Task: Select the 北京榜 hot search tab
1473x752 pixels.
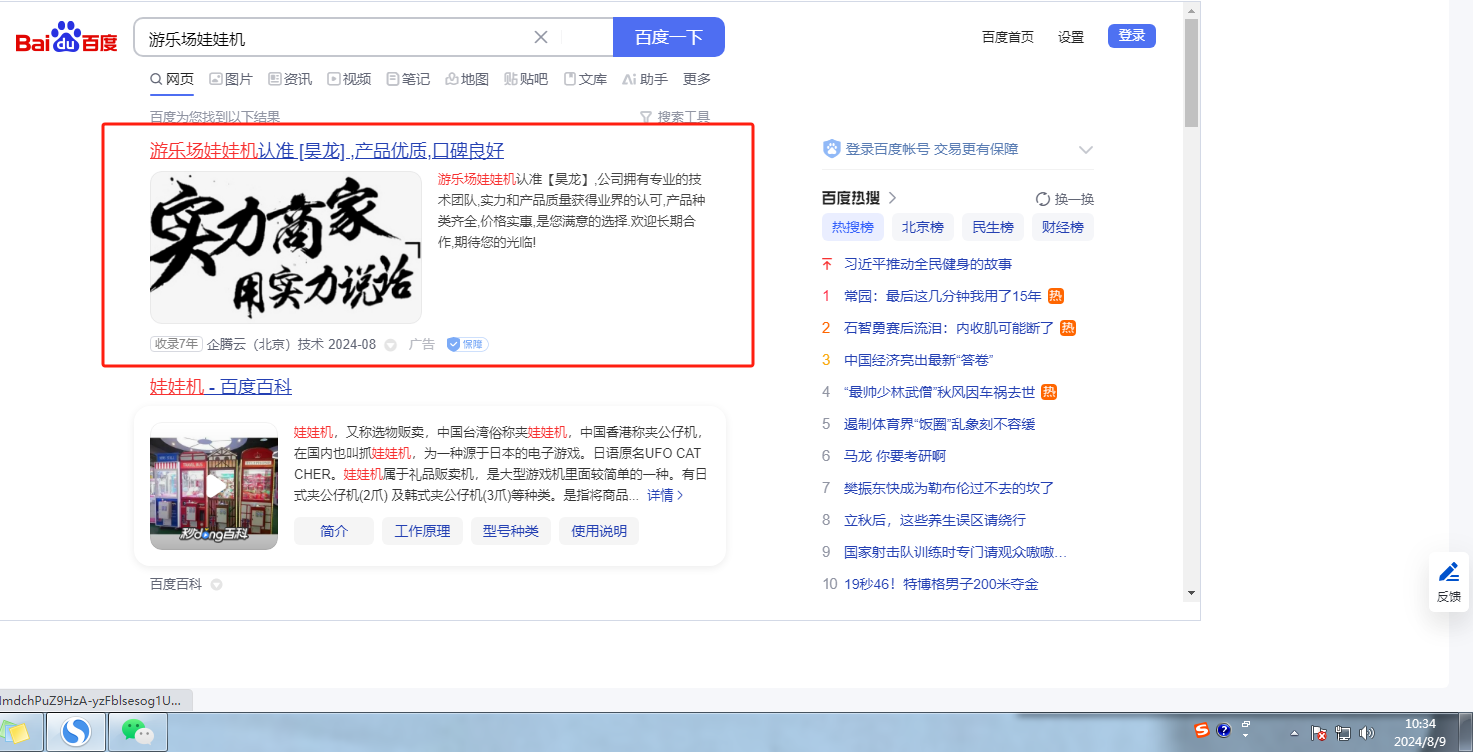Action: (923, 227)
